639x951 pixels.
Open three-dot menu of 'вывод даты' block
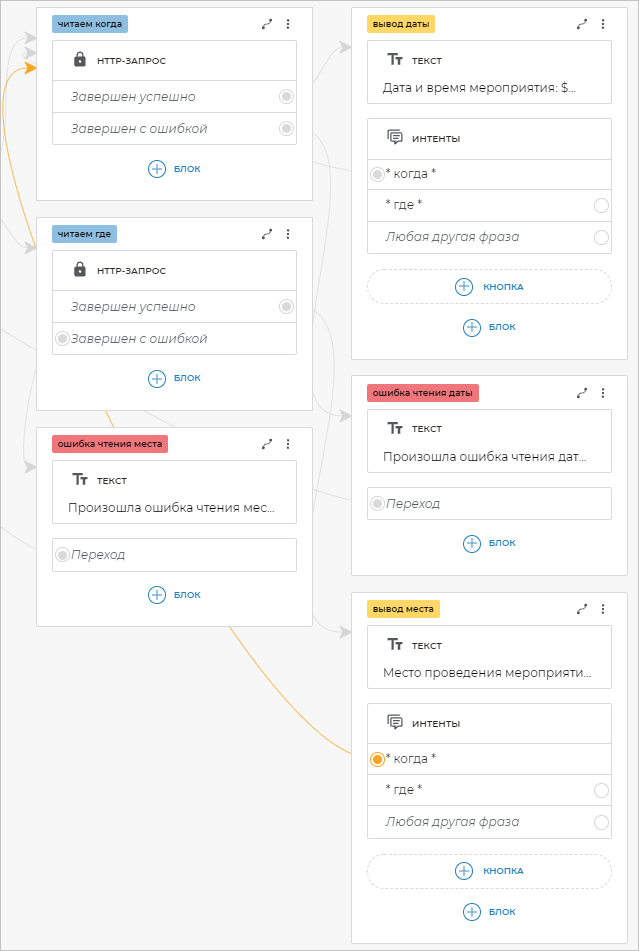pos(603,24)
